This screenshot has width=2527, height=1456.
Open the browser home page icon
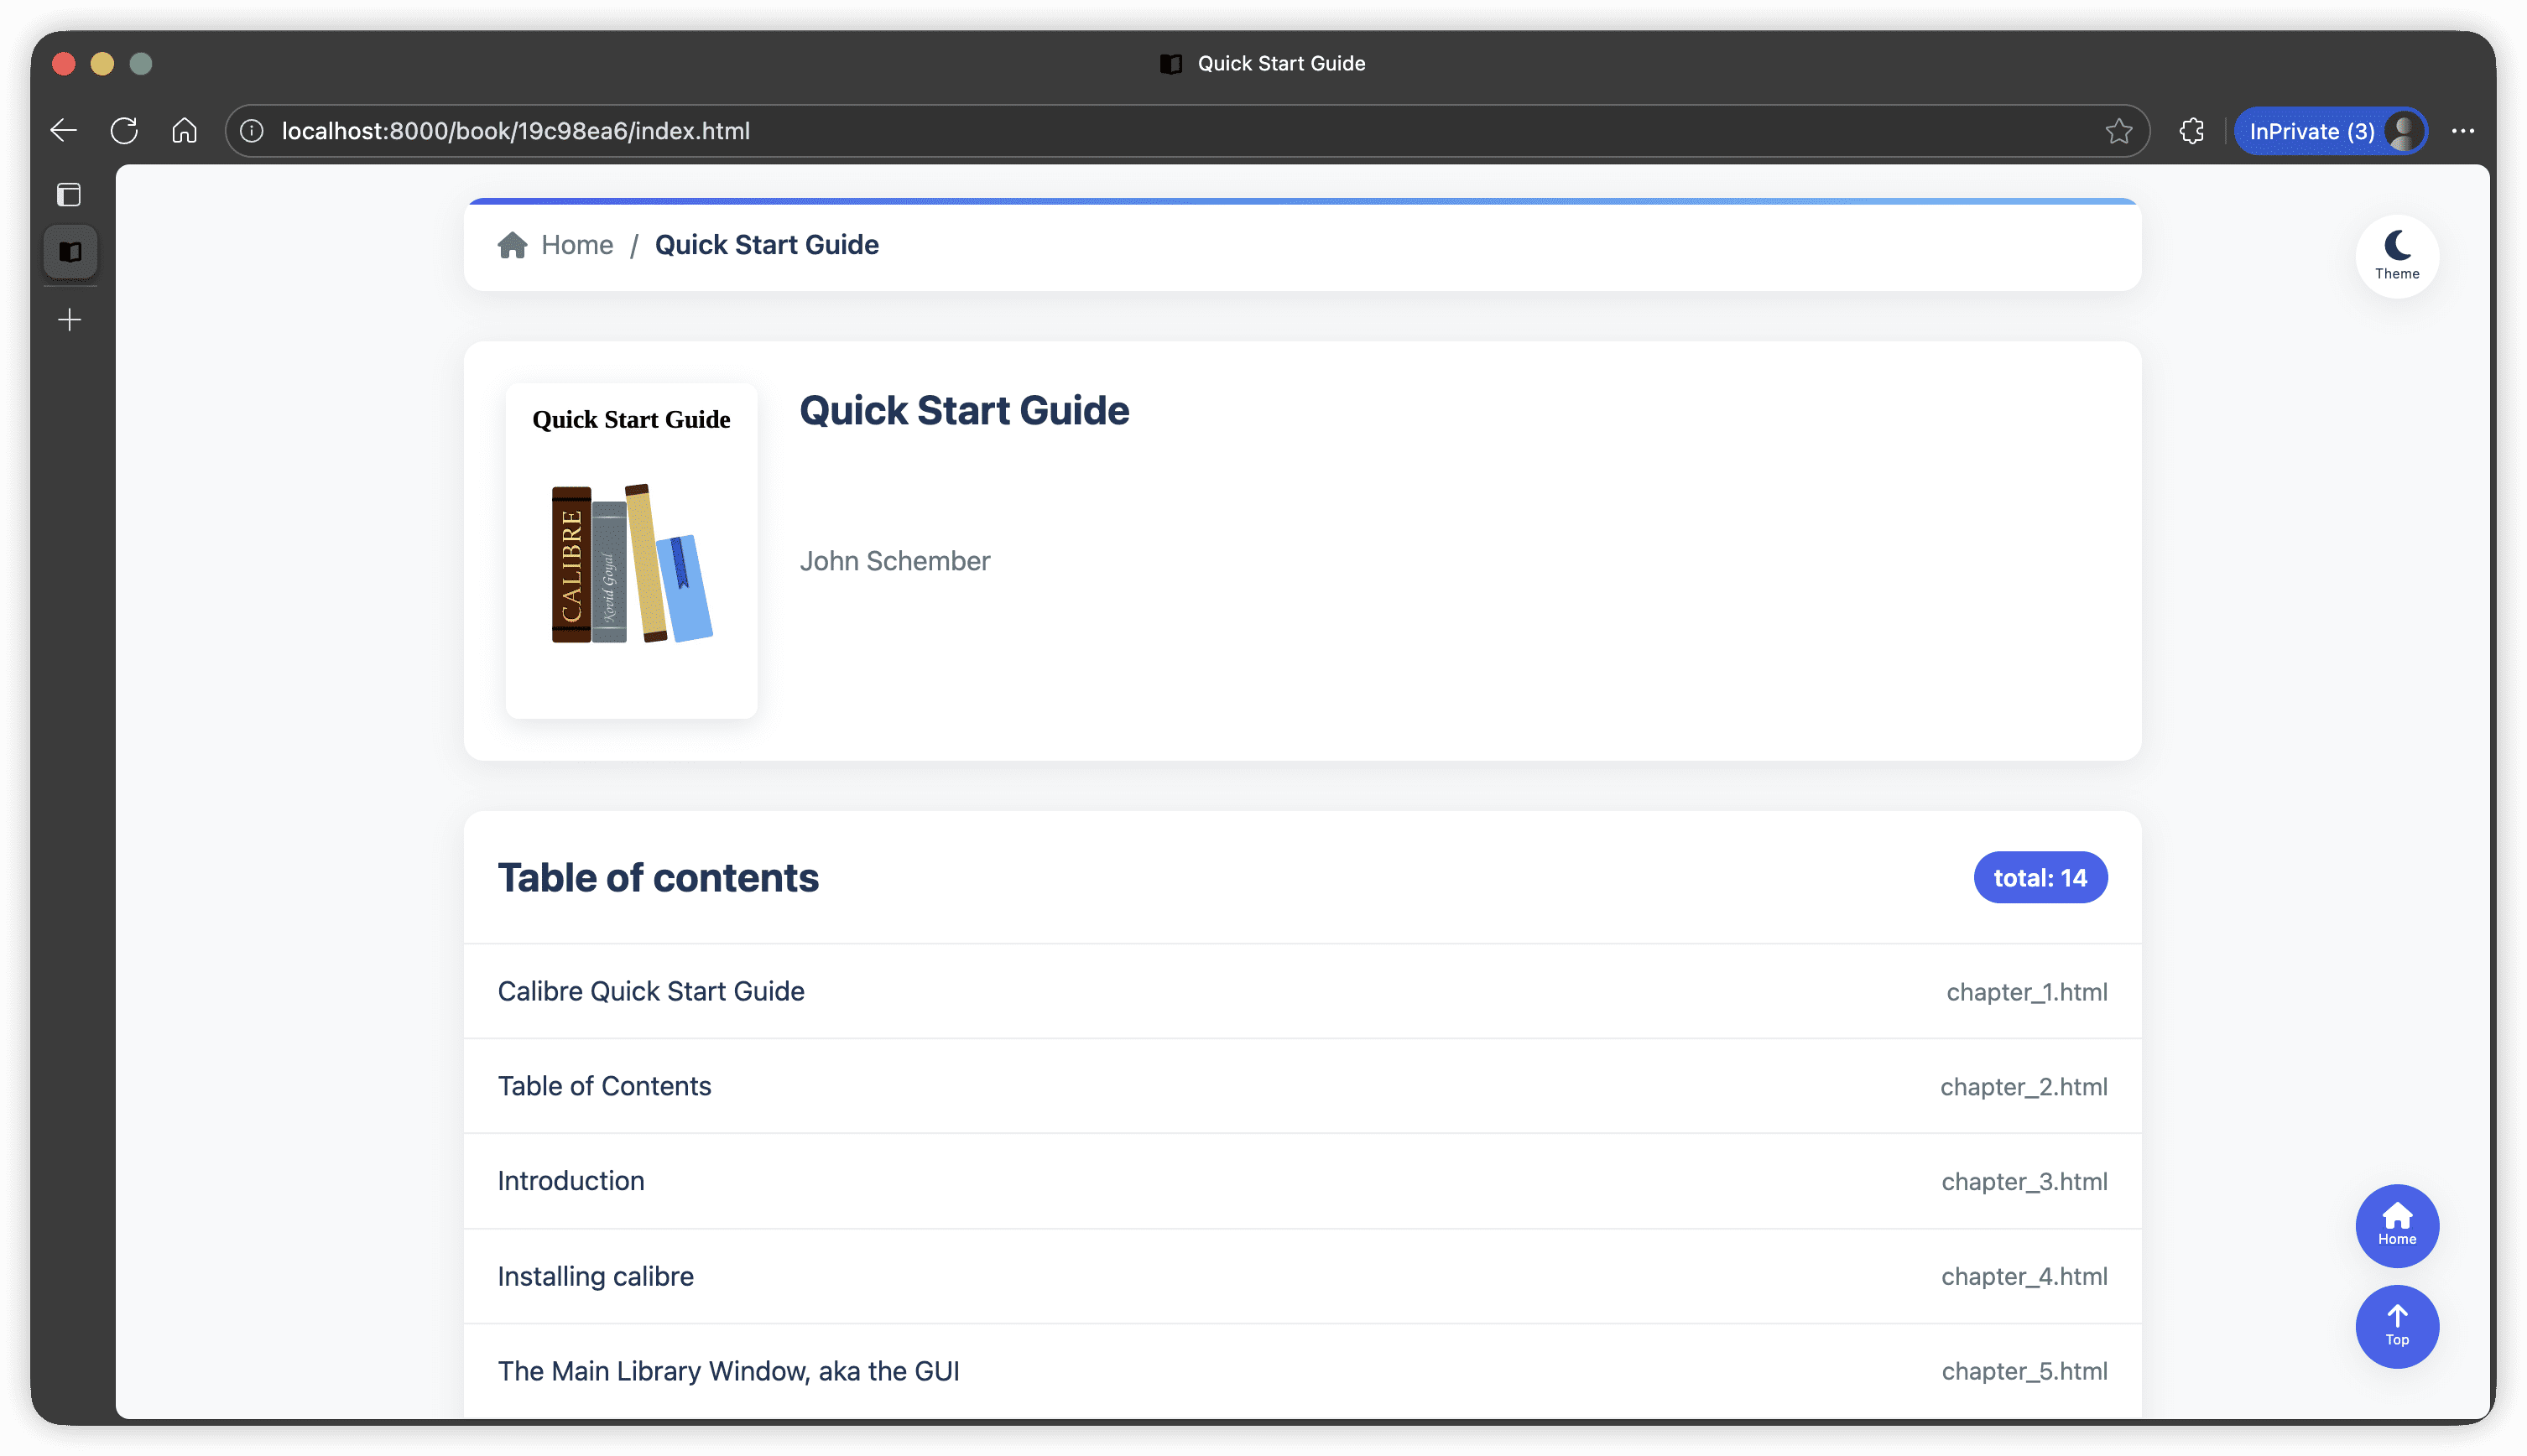pos(184,131)
